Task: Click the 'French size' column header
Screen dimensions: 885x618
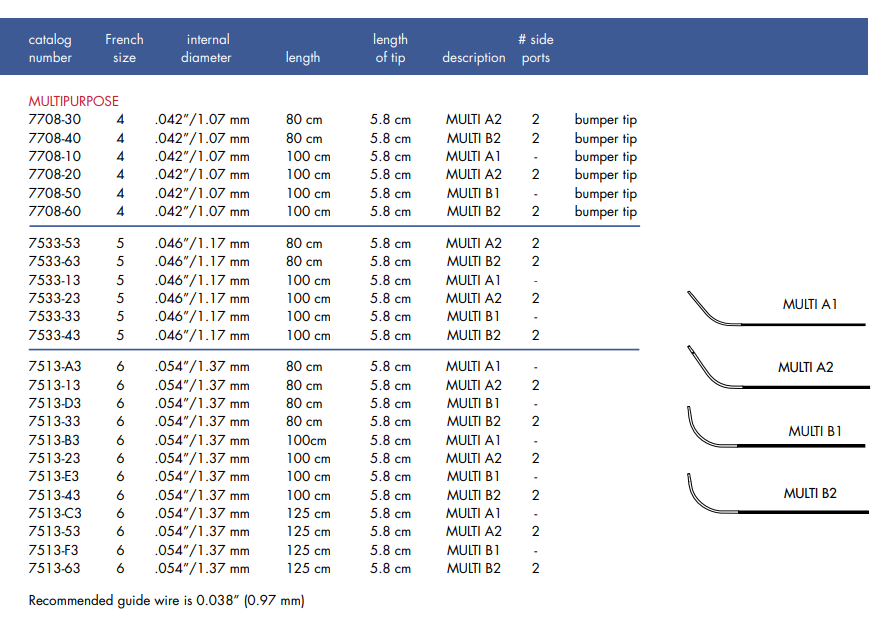Action: point(124,48)
